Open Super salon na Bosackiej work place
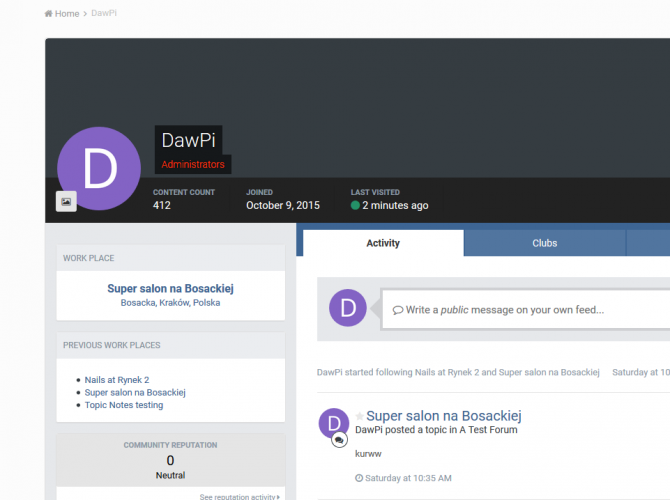 (x=170, y=288)
